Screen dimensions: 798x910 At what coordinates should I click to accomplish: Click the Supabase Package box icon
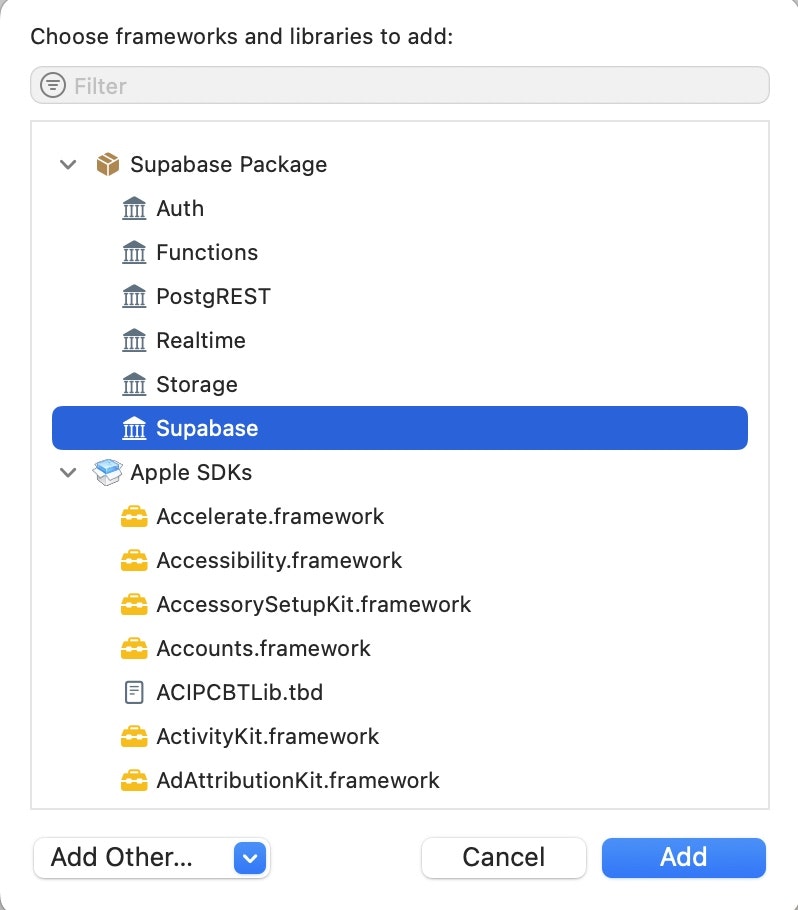[x=107, y=164]
